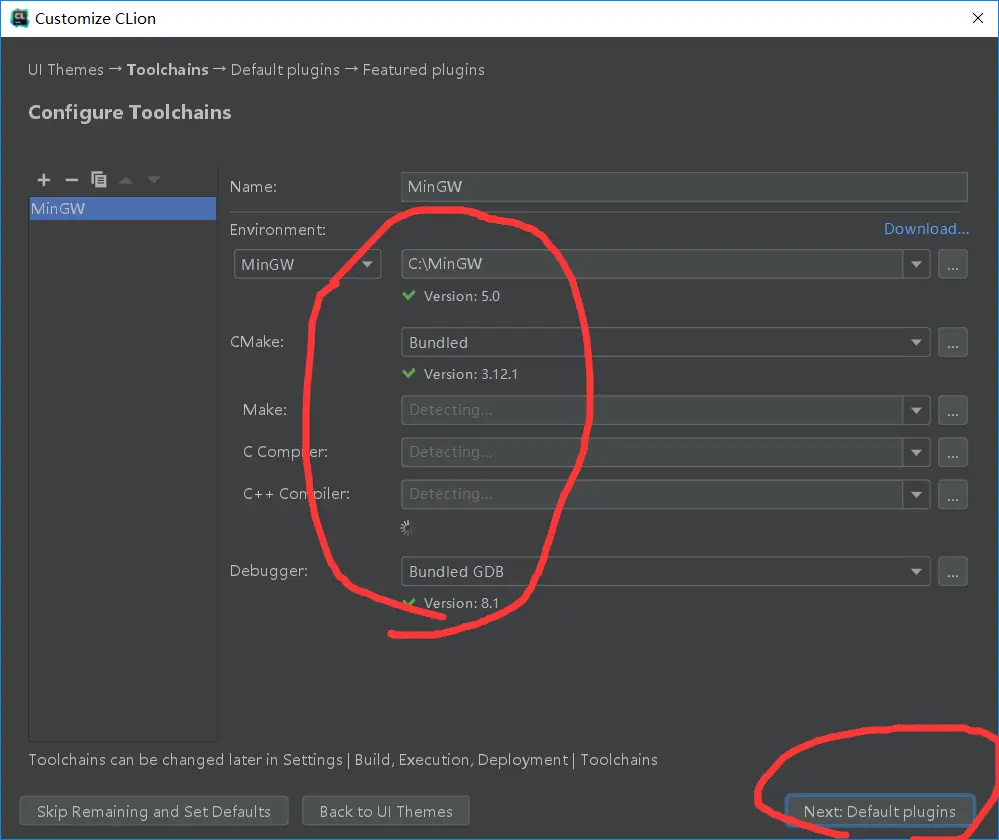
Task: Click the 'Toolchains' breadcrumb step
Action: pos(168,69)
